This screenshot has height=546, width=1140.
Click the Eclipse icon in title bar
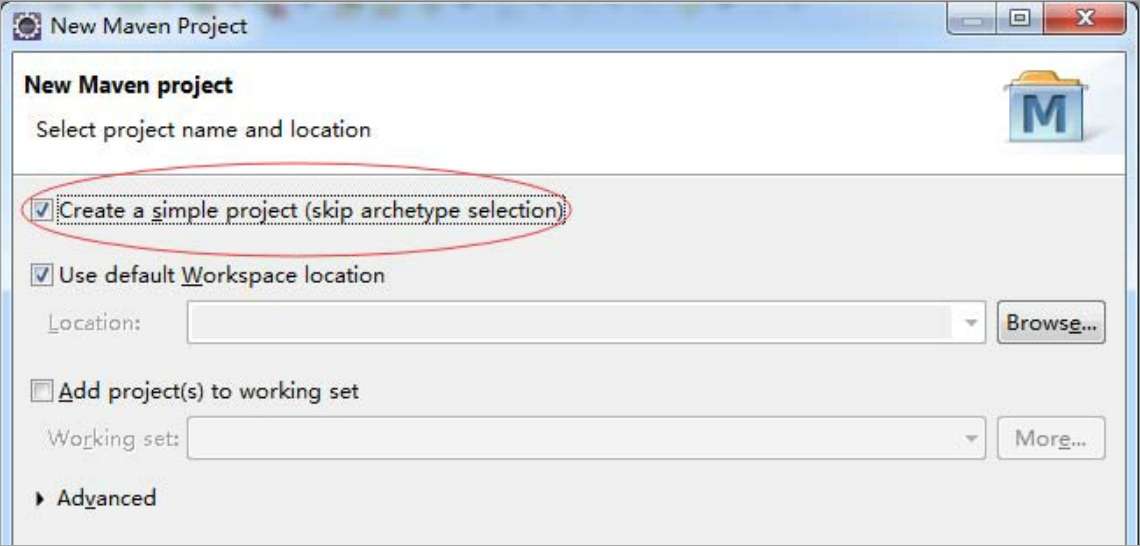tap(28, 26)
